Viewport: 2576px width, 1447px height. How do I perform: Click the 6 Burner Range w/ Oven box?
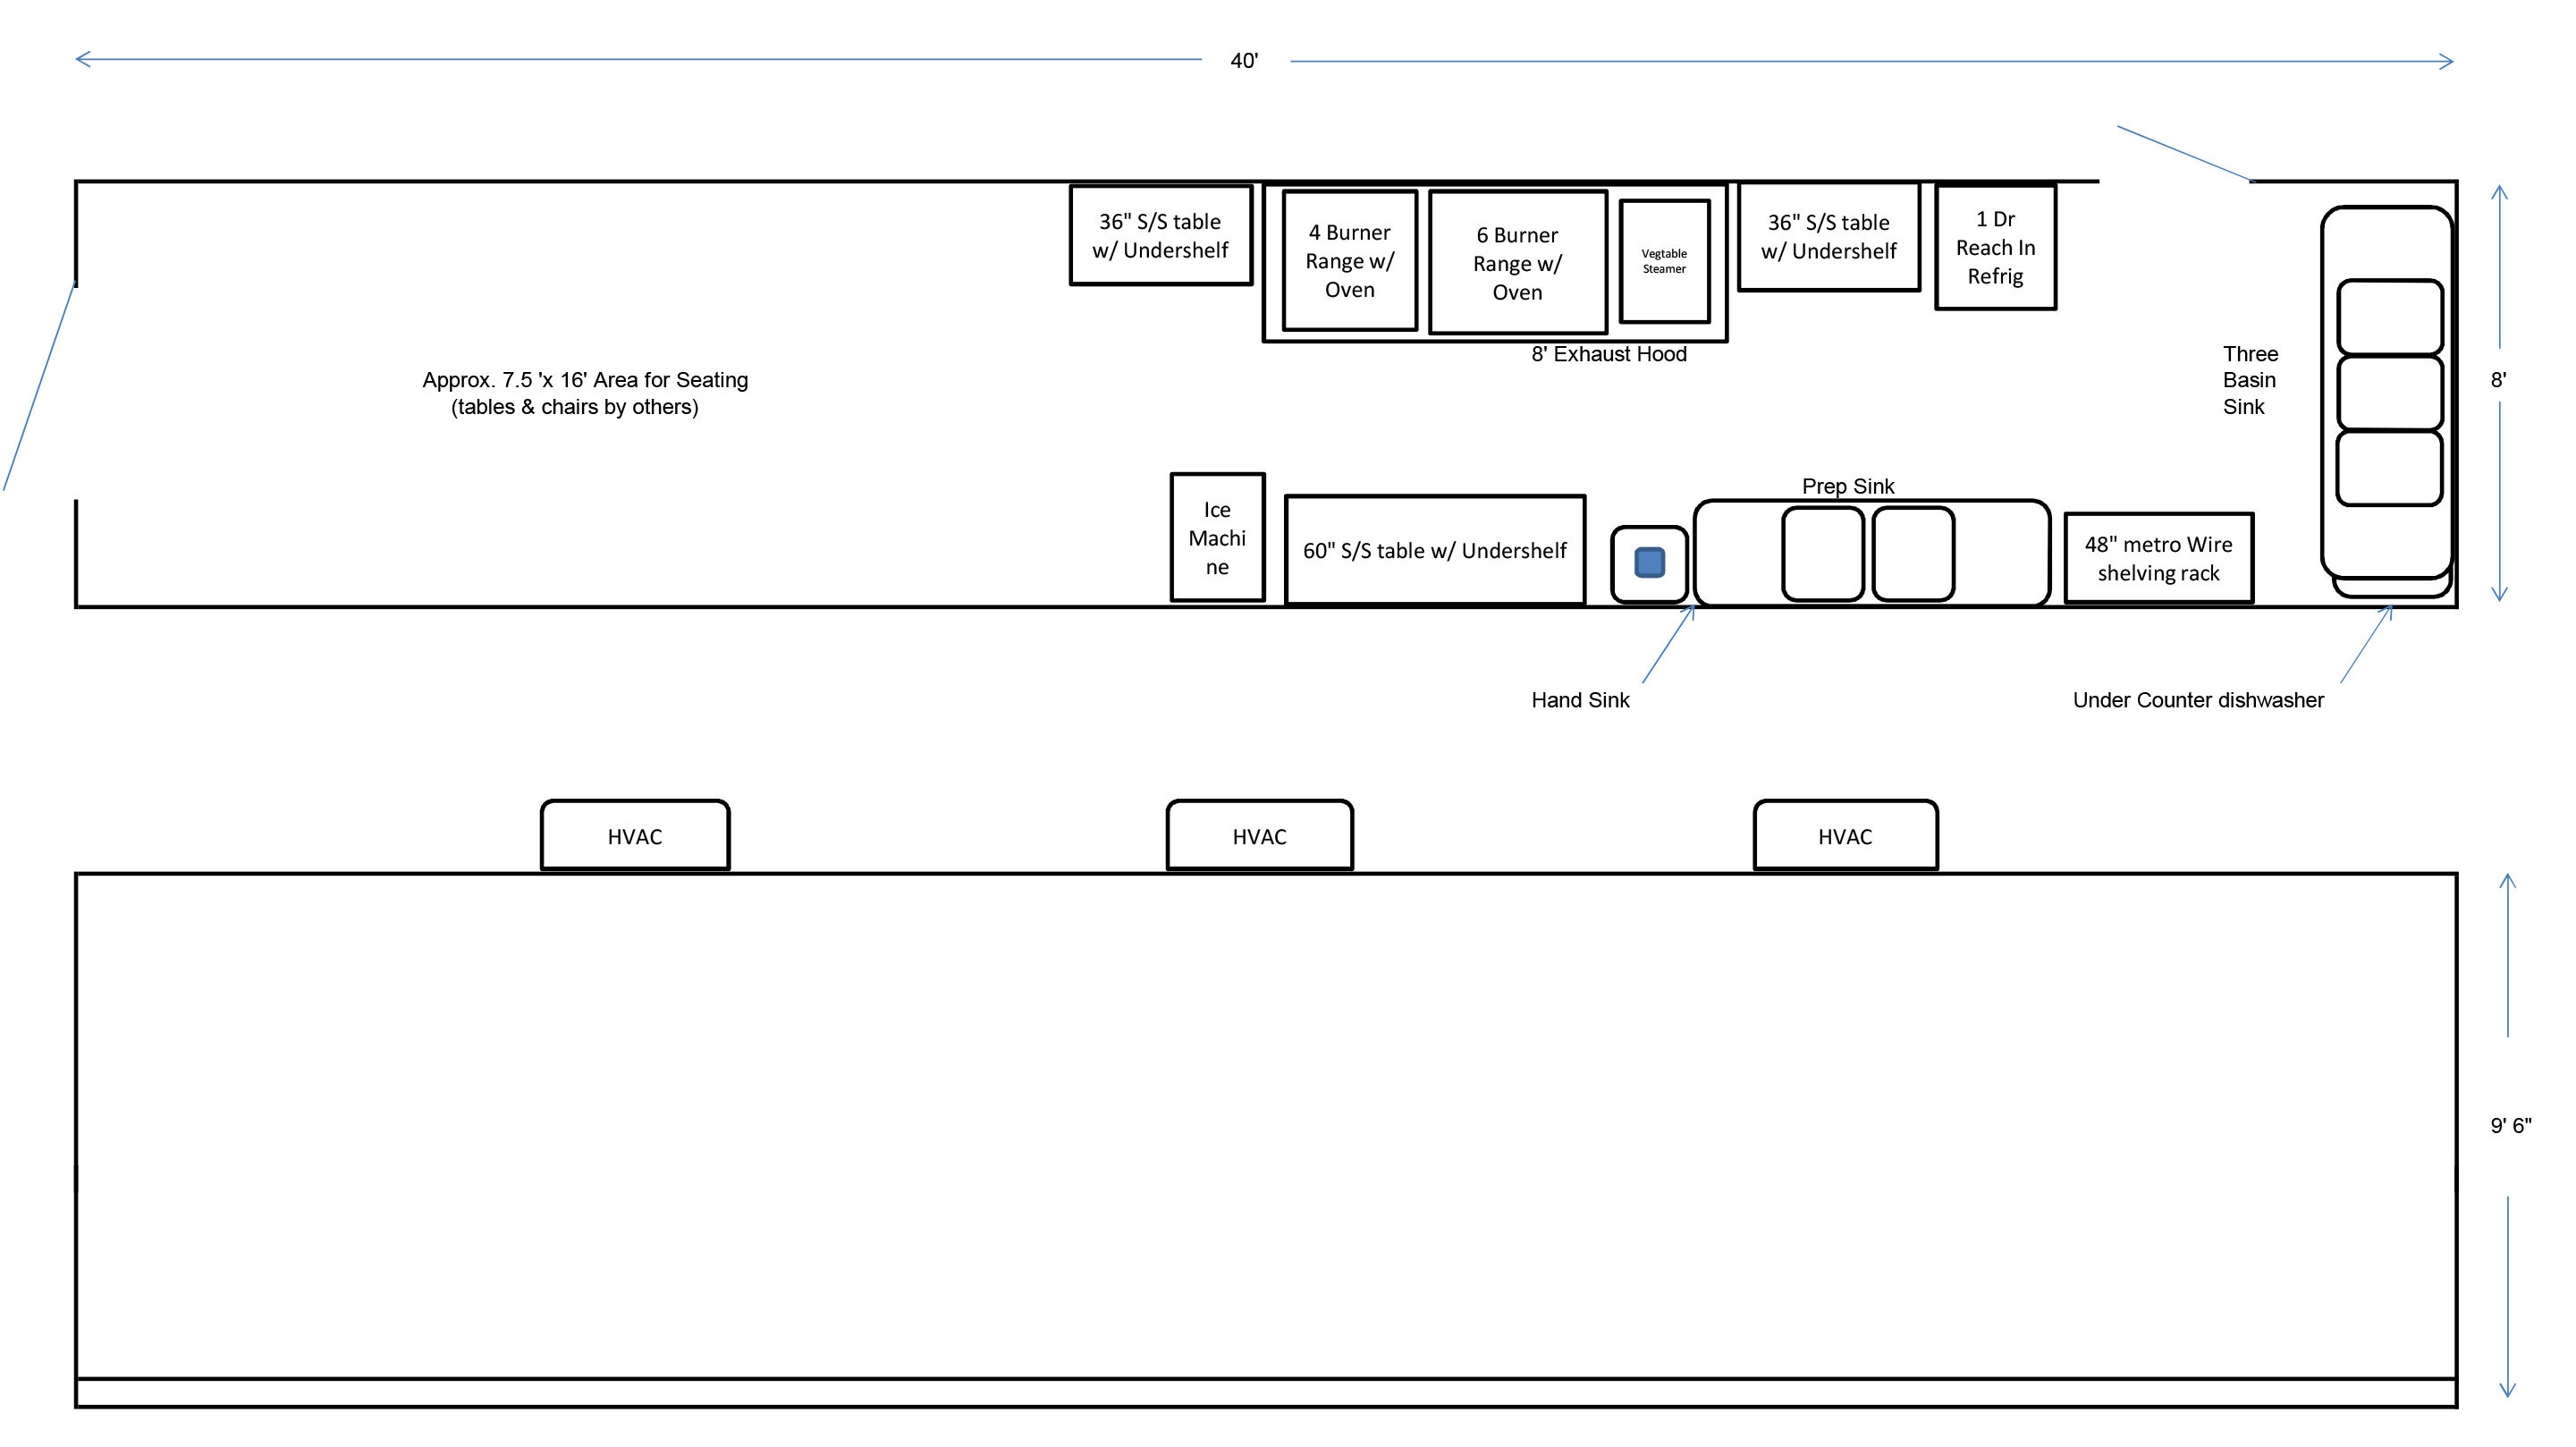[x=1517, y=263]
